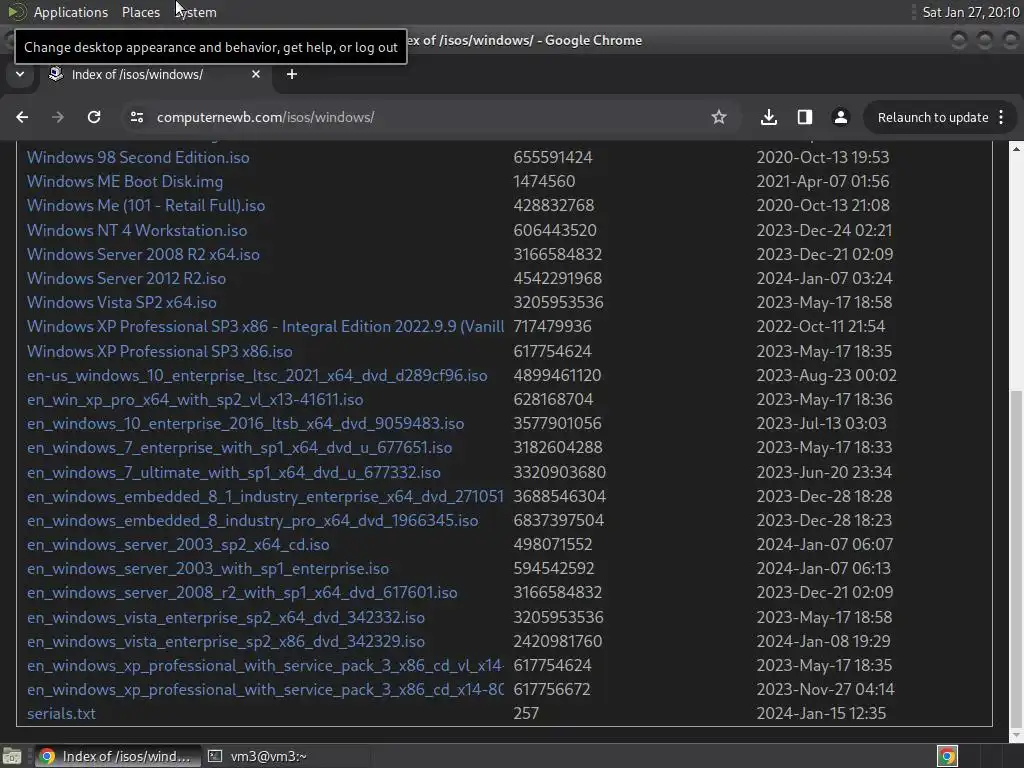
Task: Open en_windows_server_2003_sp2_x64_cd.iso
Action: 178,545
